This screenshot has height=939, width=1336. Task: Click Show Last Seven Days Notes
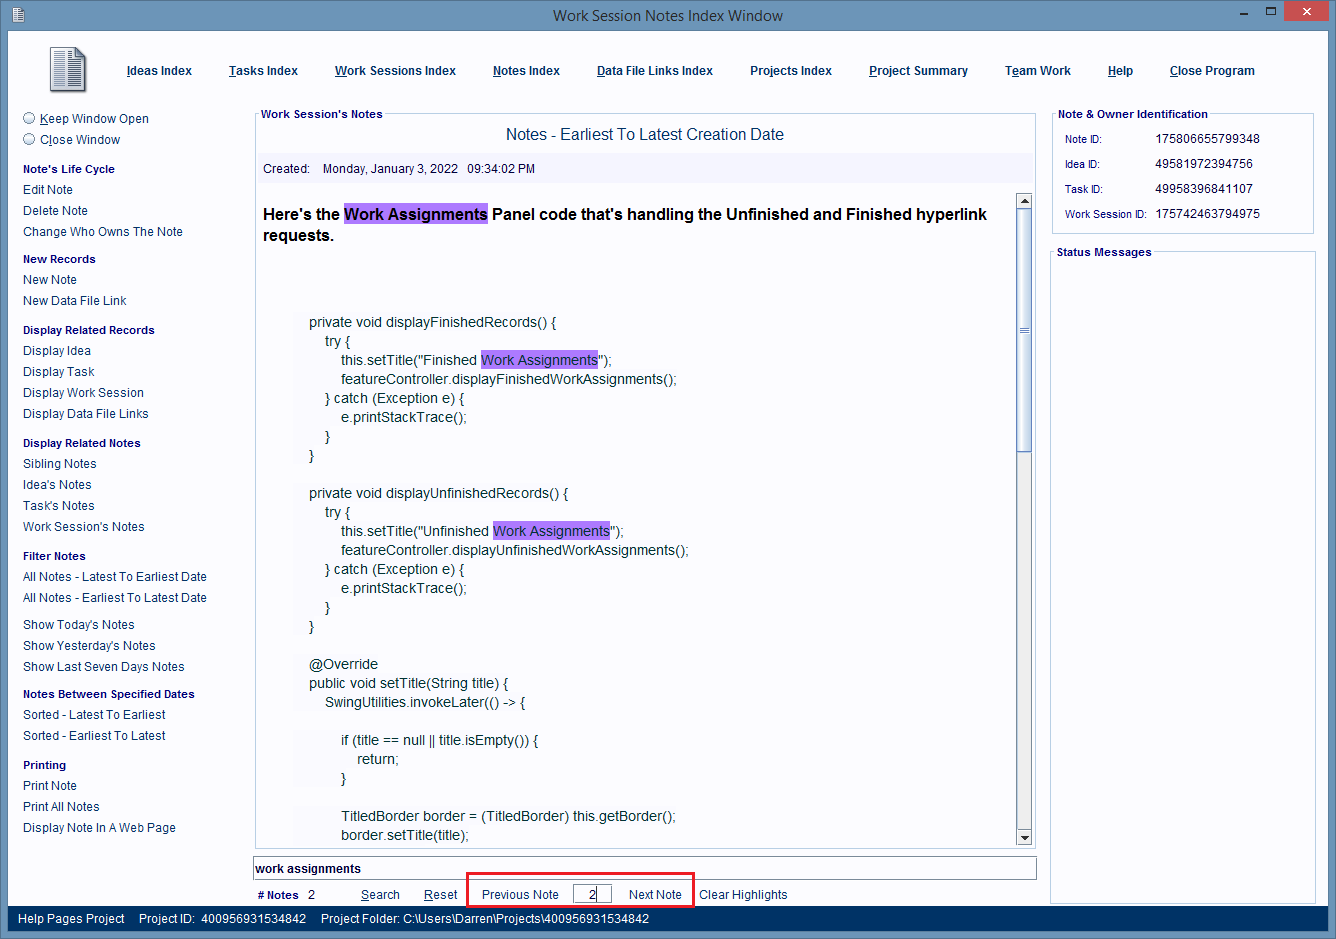point(104,667)
